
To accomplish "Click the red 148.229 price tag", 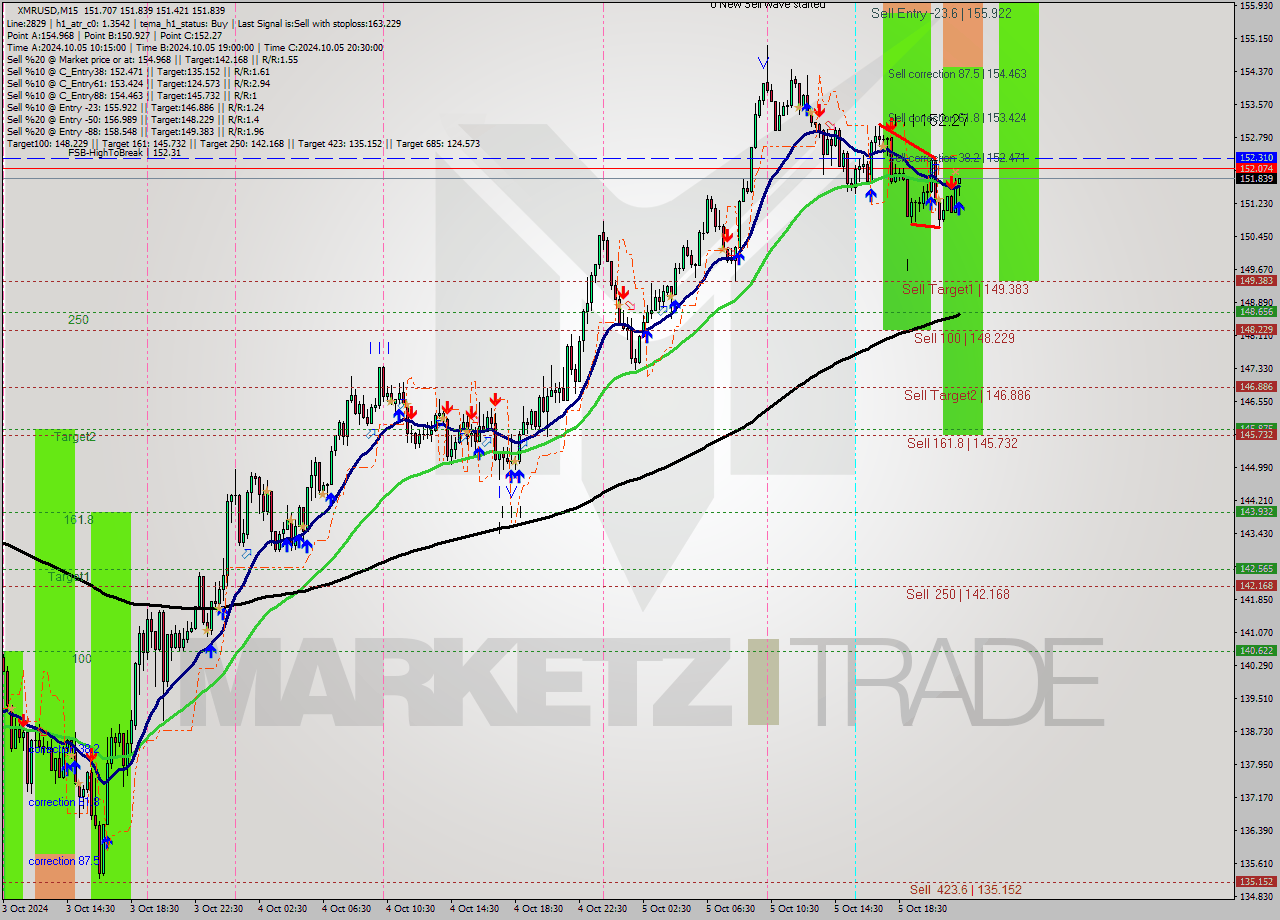I will (1256, 329).
